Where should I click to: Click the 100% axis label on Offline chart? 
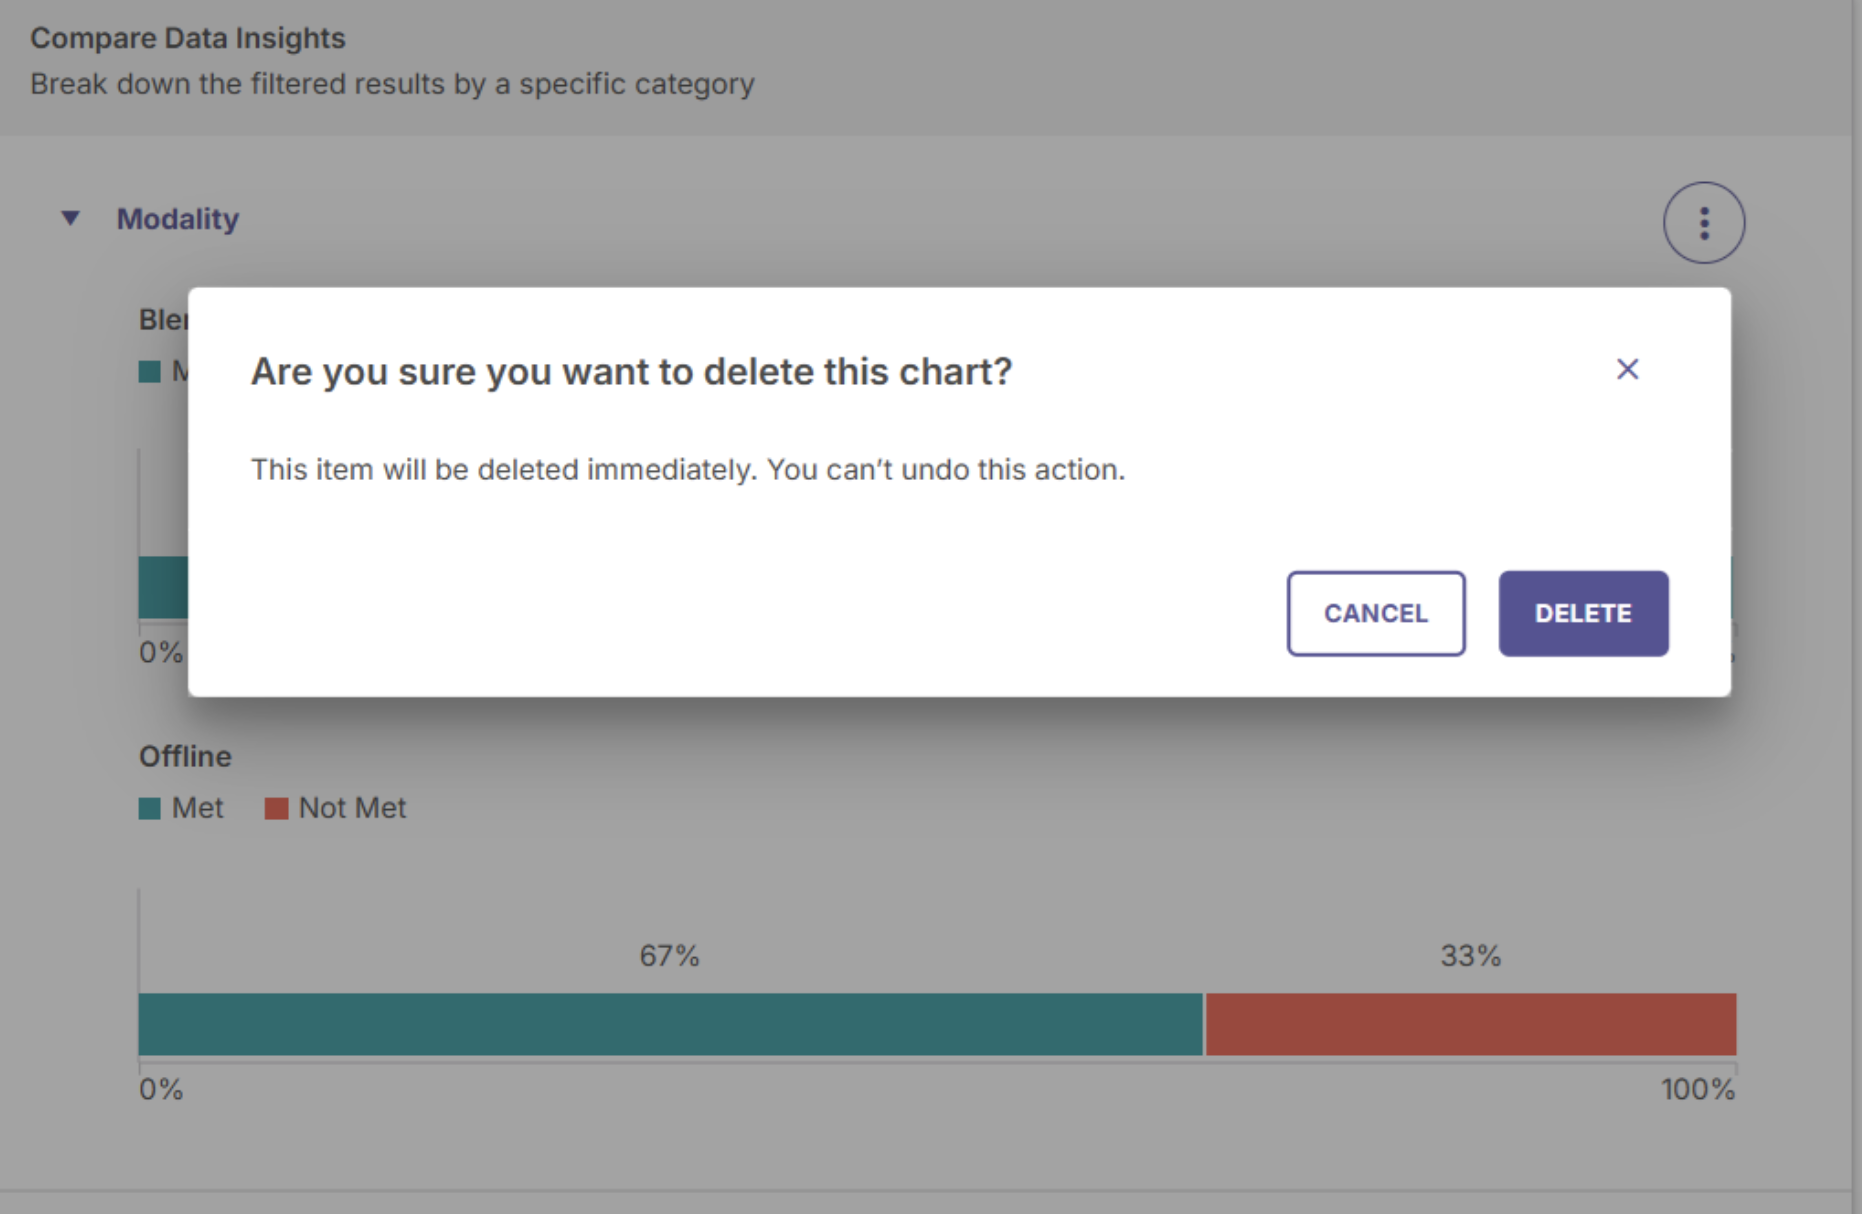1697,1089
